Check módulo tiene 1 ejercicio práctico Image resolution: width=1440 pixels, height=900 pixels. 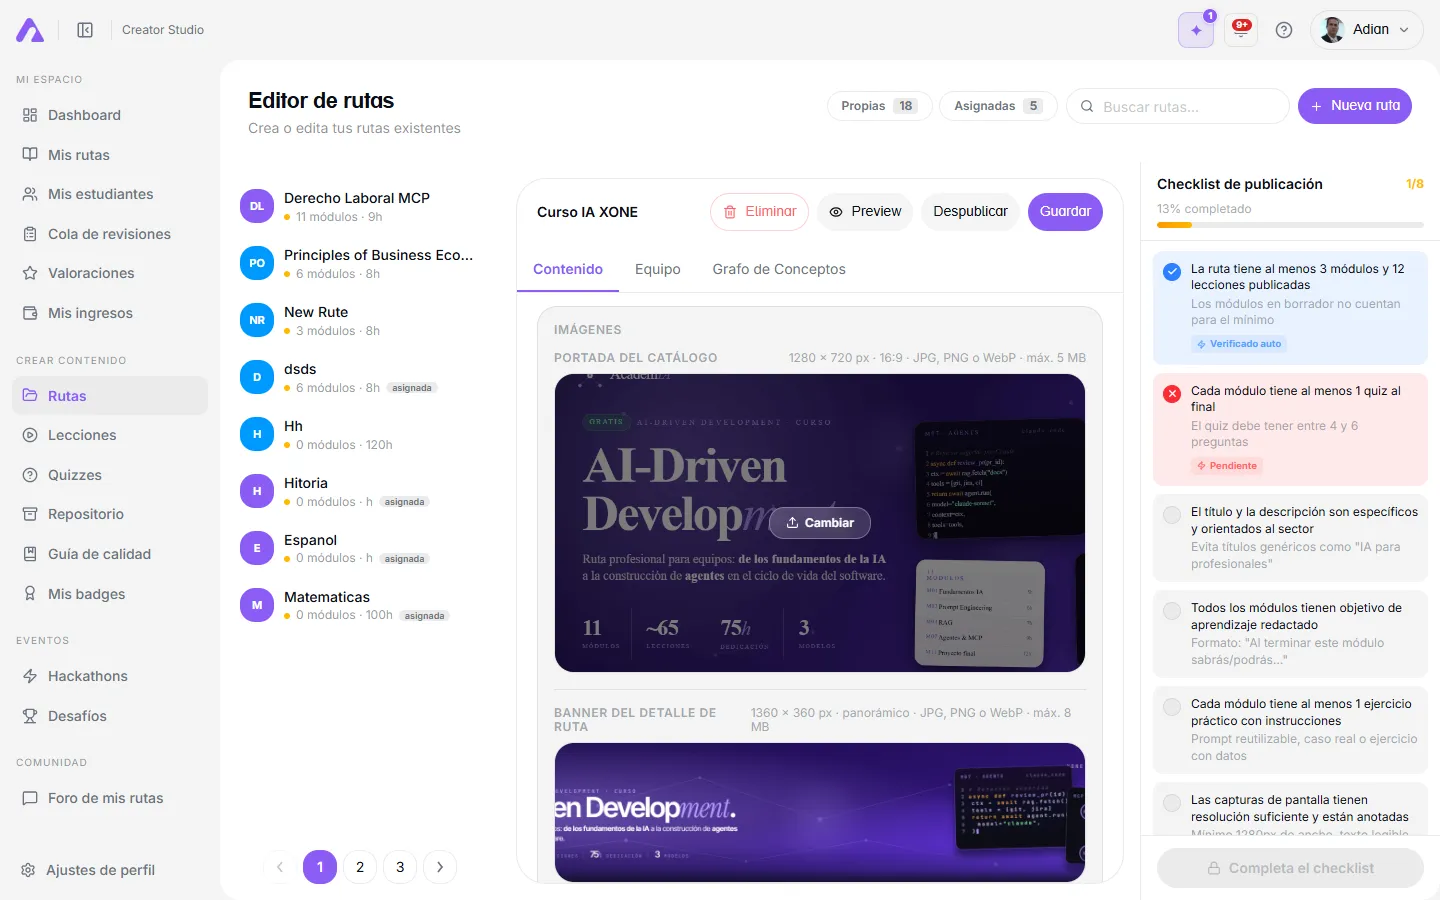pos(1172,707)
